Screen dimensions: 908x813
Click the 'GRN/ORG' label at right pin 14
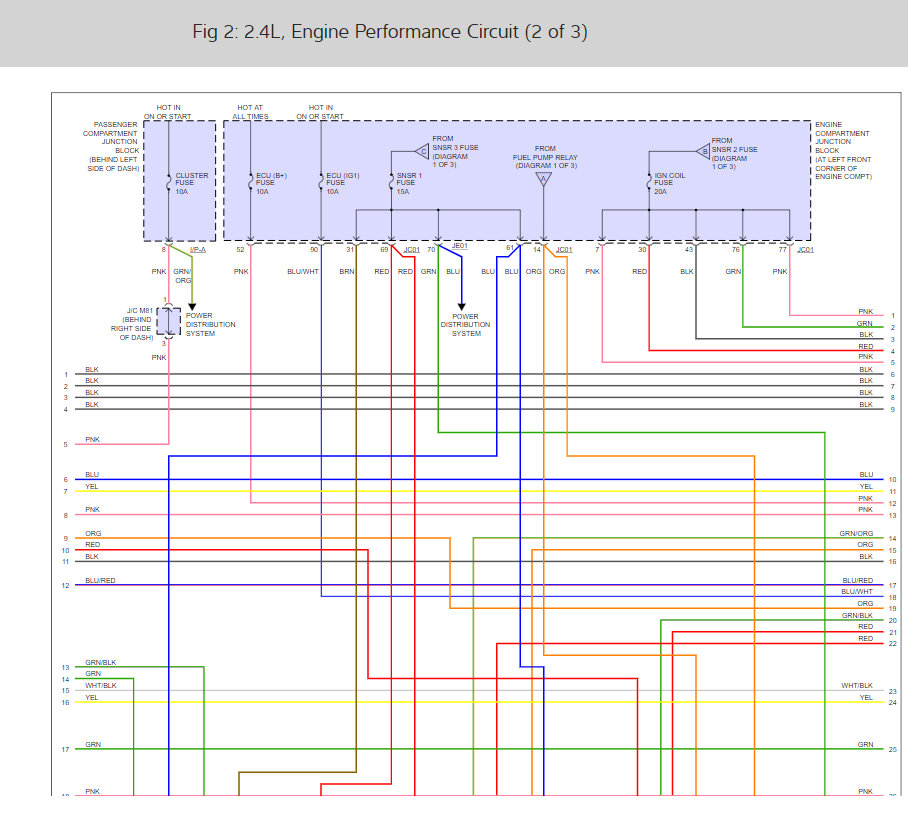coord(856,533)
